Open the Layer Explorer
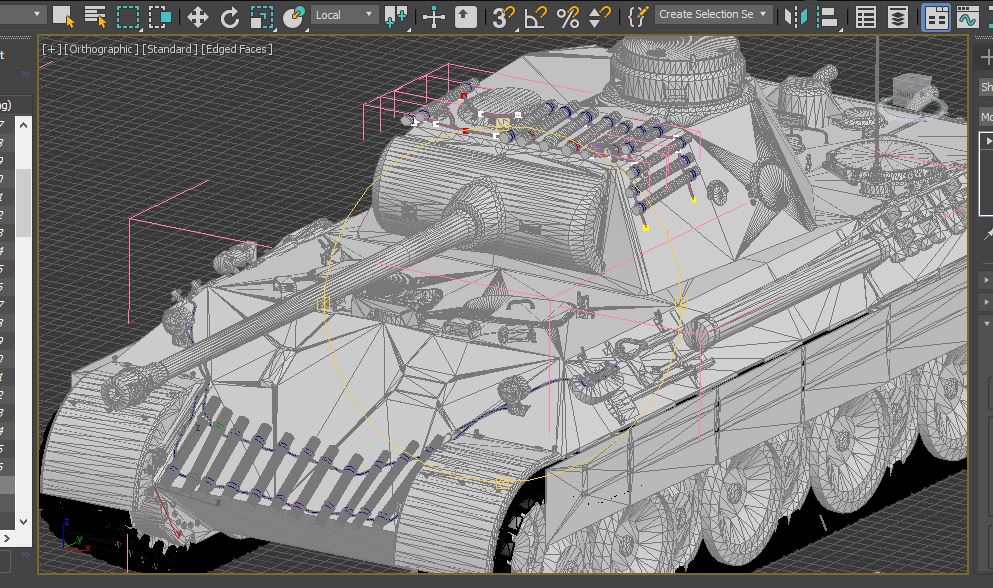This screenshot has width=993, height=588. click(x=899, y=16)
